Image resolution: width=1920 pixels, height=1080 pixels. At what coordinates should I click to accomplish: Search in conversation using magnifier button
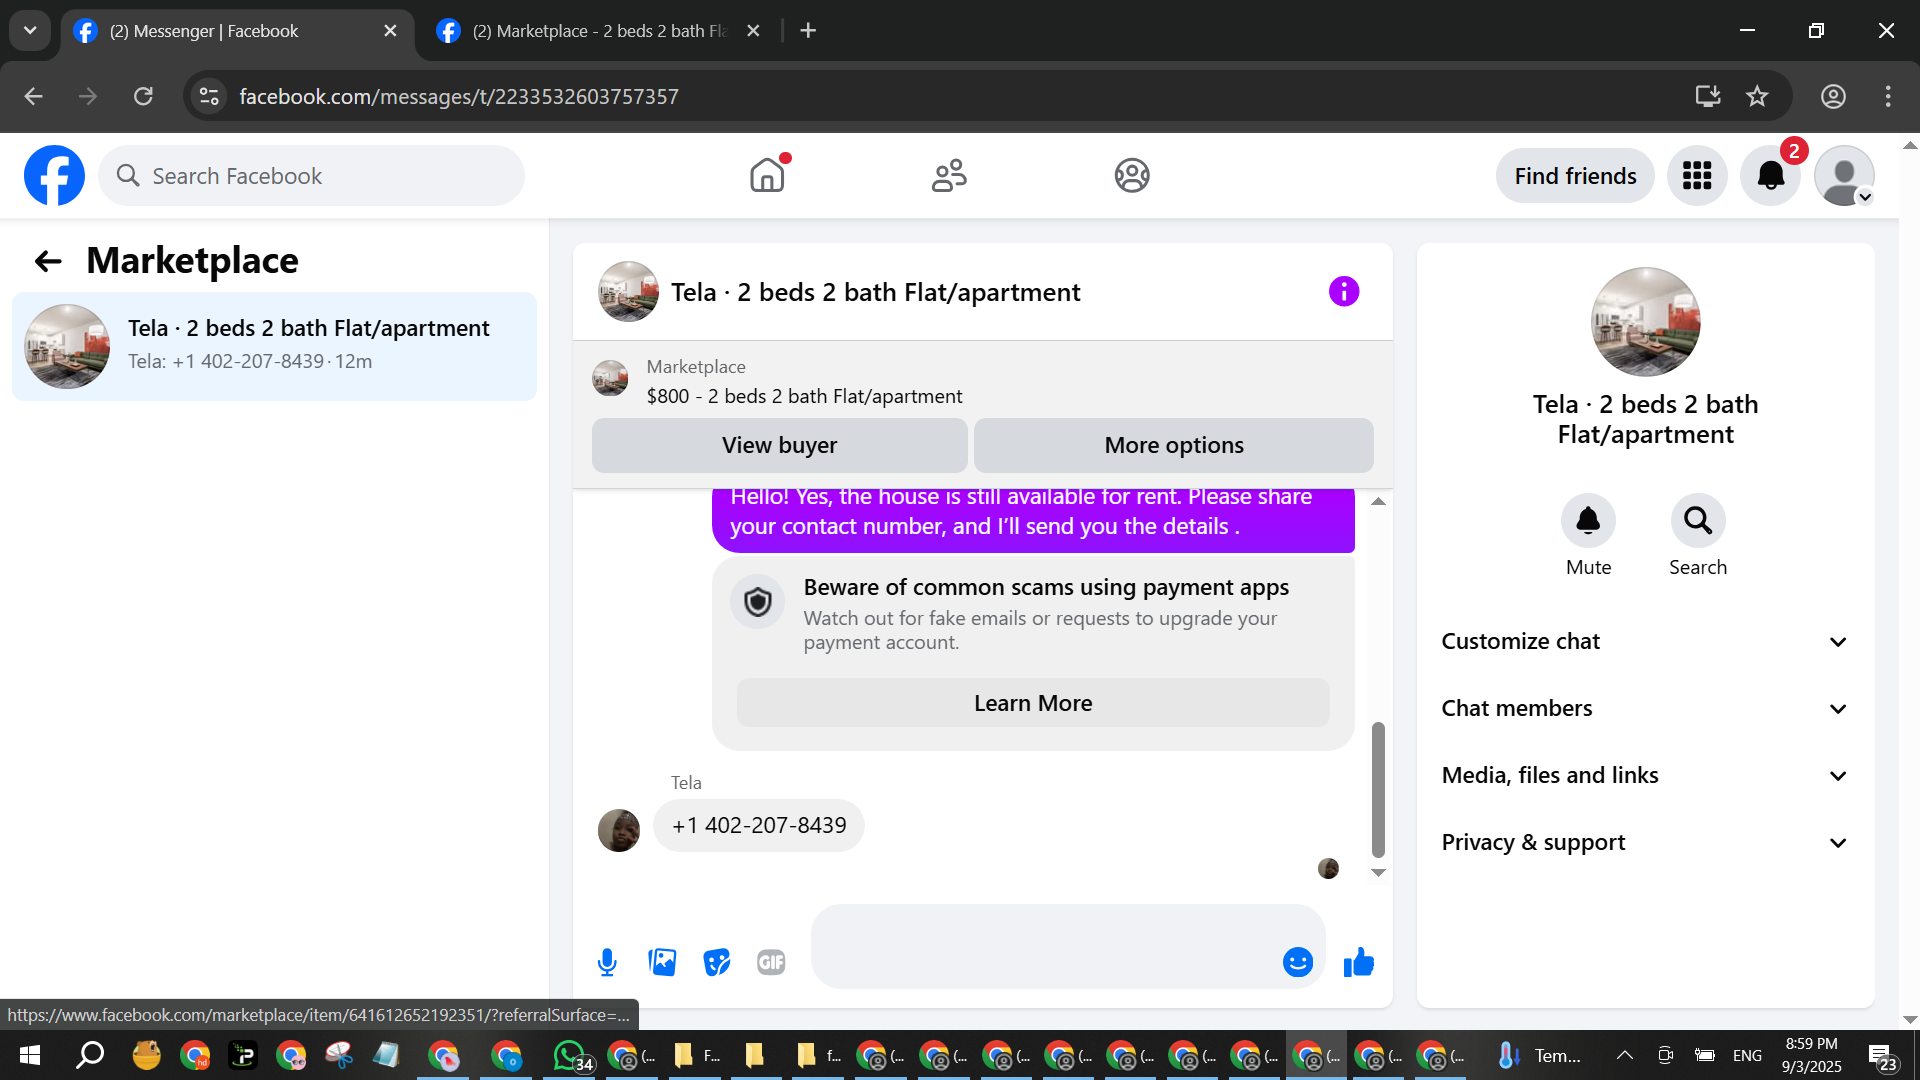(1698, 520)
